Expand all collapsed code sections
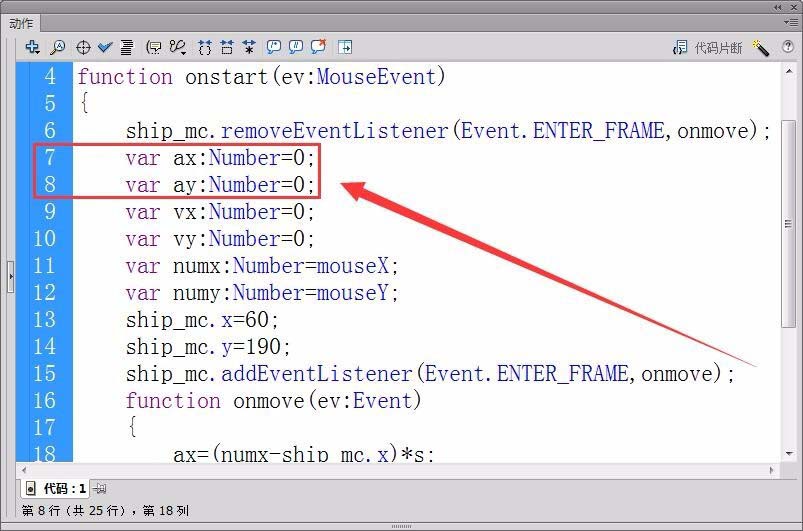Screen dimensions: 803x531 [x=249, y=48]
